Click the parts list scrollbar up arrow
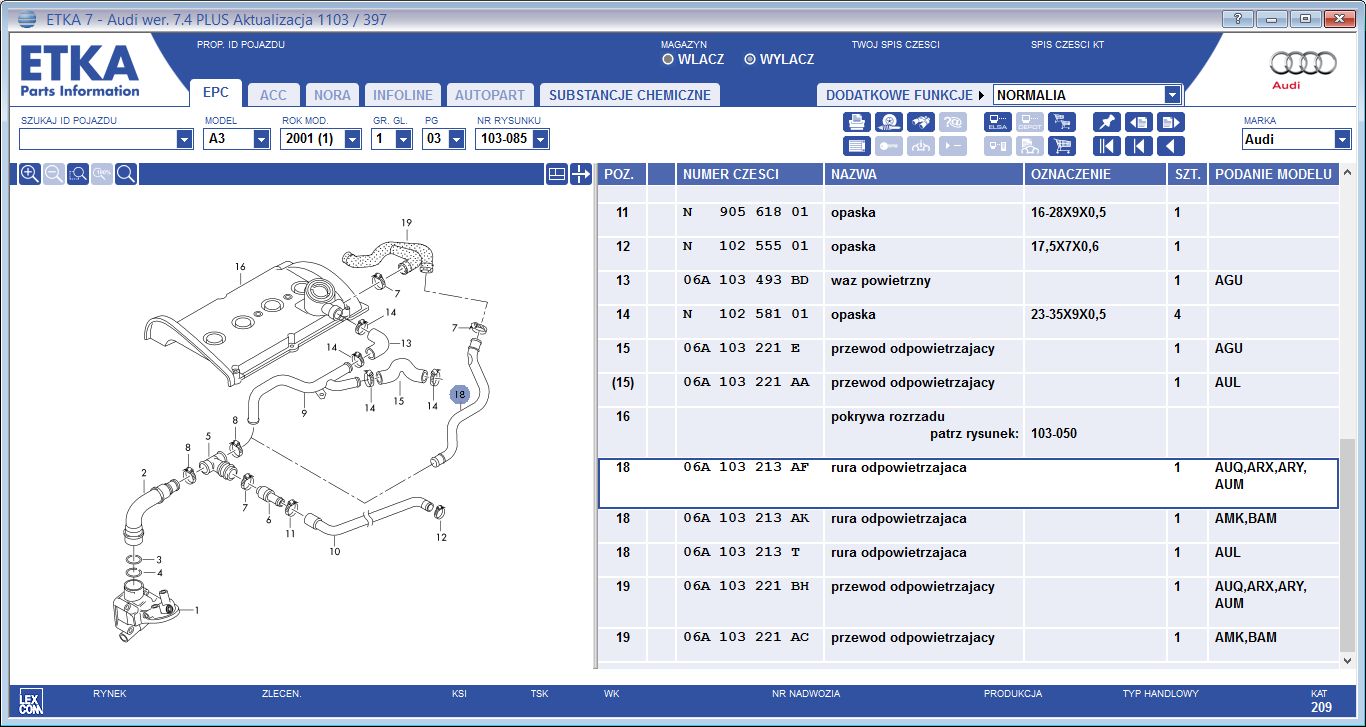This screenshot has height=727, width=1366. coord(1348,174)
